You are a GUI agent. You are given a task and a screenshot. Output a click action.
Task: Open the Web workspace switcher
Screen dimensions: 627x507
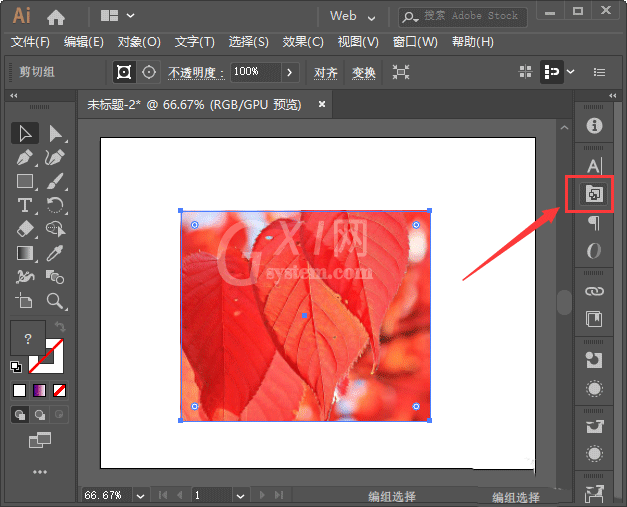pyautogui.click(x=352, y=16)
